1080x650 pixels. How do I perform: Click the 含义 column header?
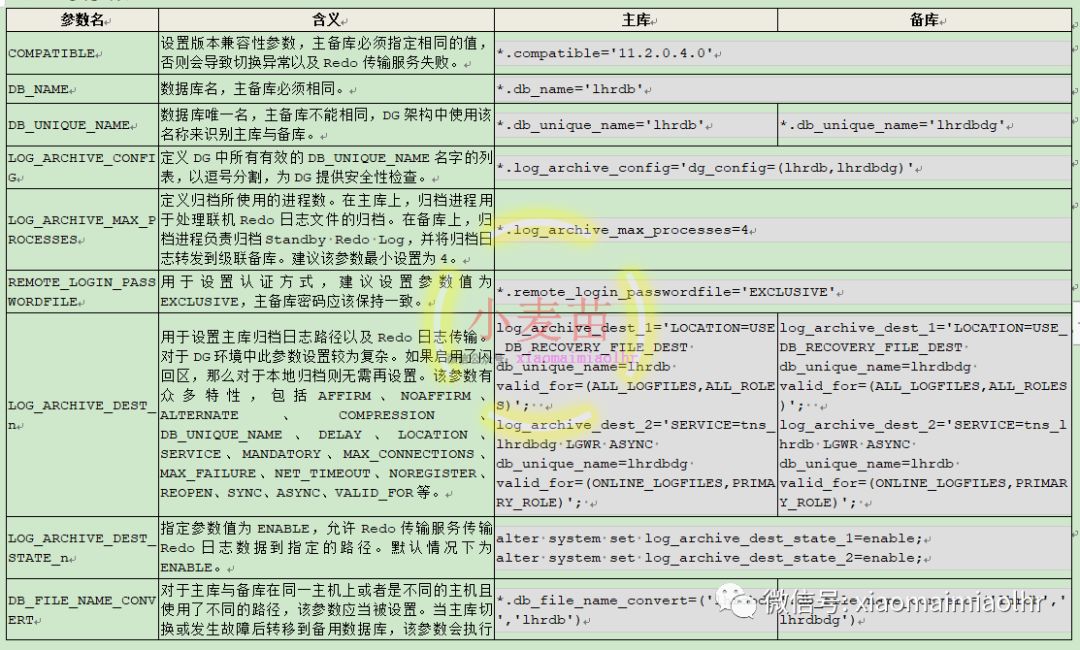pos(326,20)
